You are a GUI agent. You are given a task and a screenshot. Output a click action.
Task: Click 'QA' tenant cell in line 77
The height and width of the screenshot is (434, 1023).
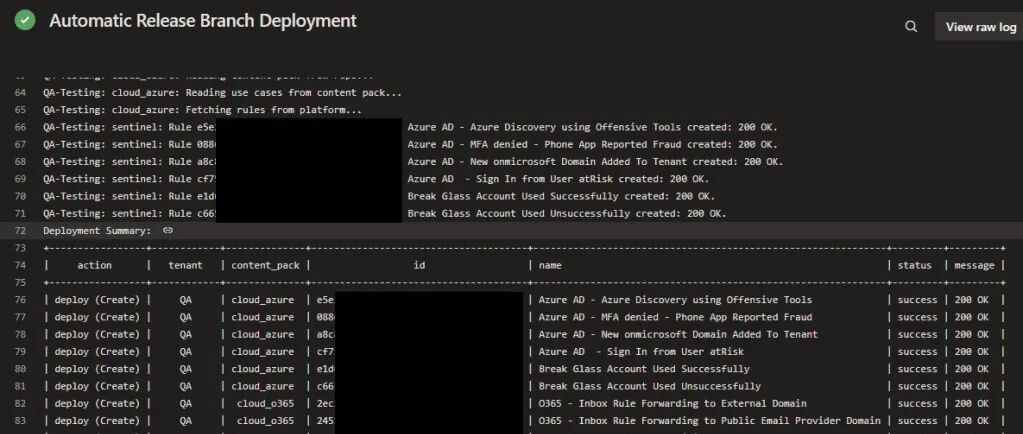pos(185,317)
